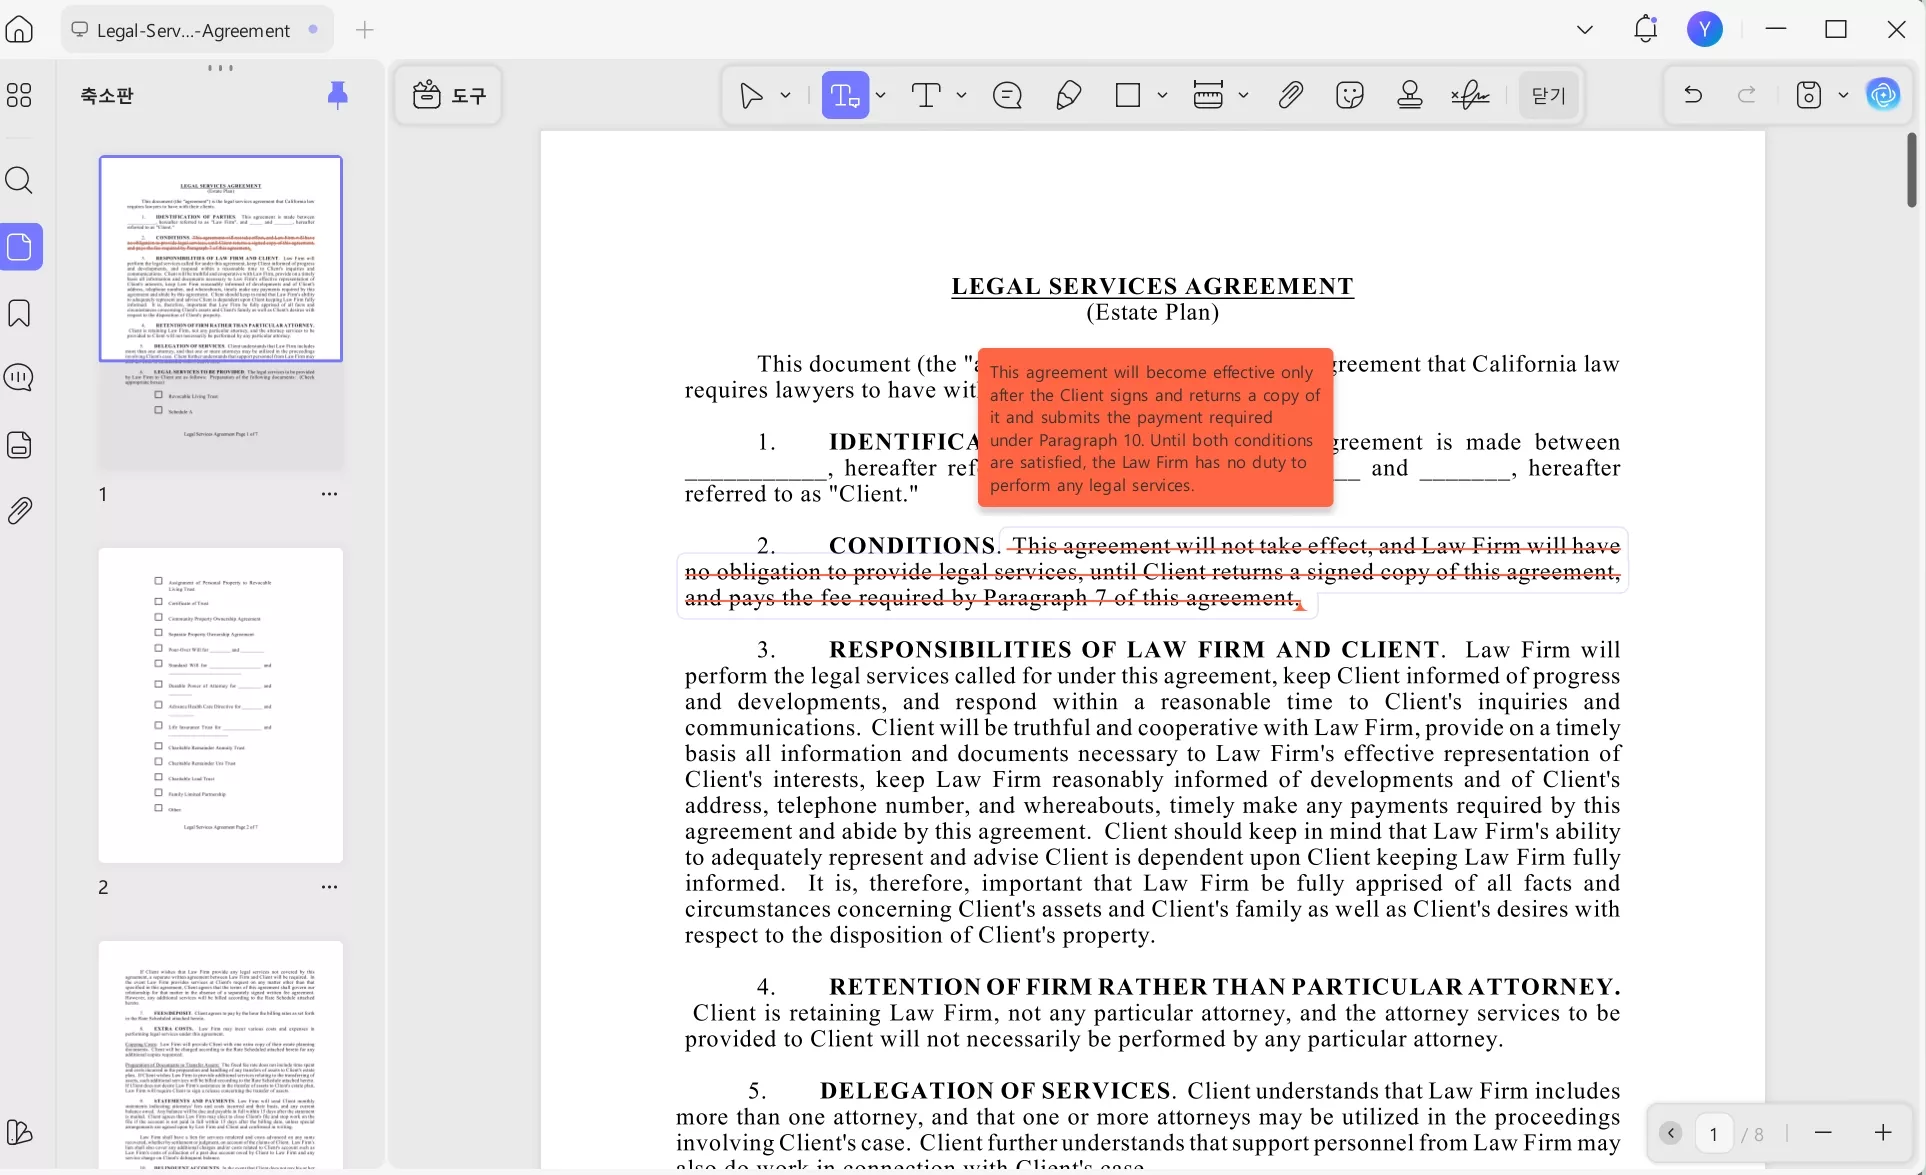Select the pencil drawing tool

click(1068, 95)
